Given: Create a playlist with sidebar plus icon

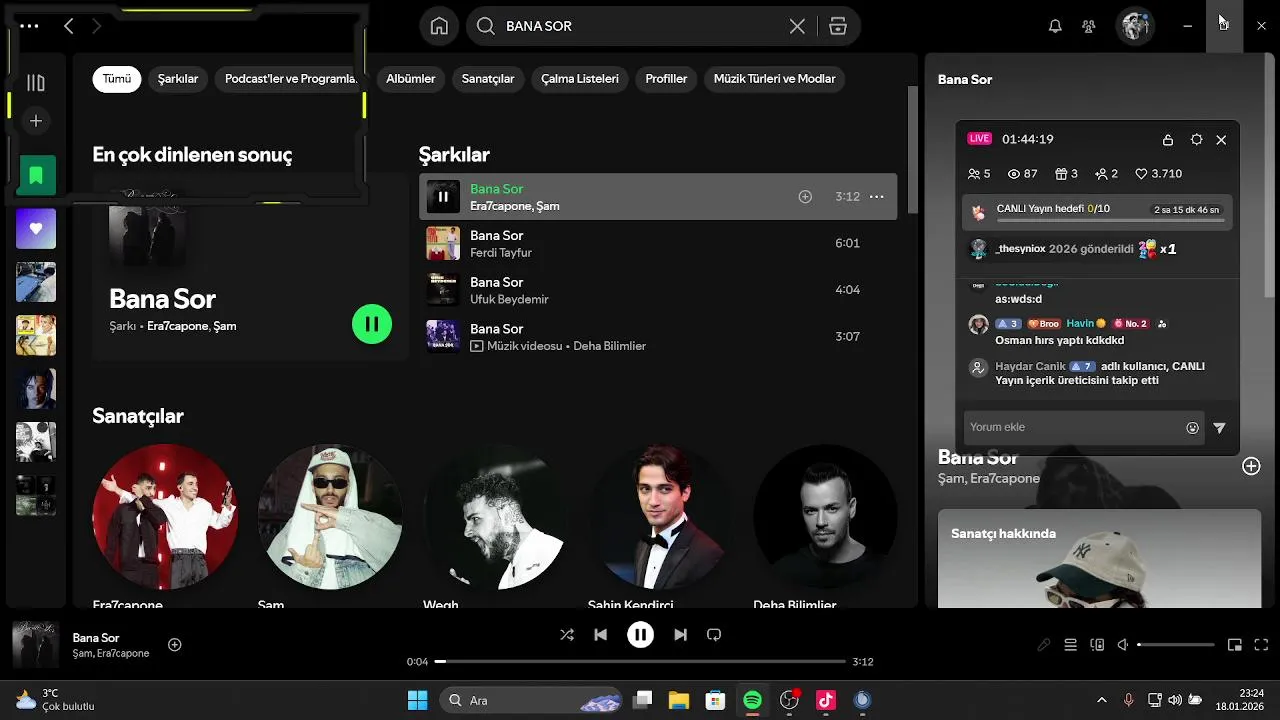Looking at the screenshot, I should pyautogui.click(x=36, y=121).
